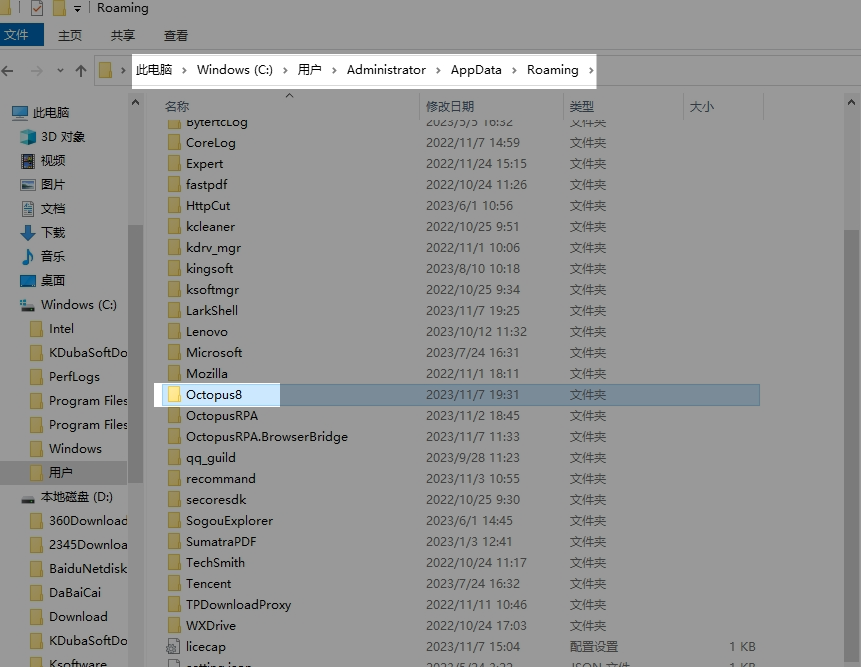Click the Microsoft folder icon
The height and width of the screenshot is (667, 861).
pyautogui.click(x=174, y=352)
